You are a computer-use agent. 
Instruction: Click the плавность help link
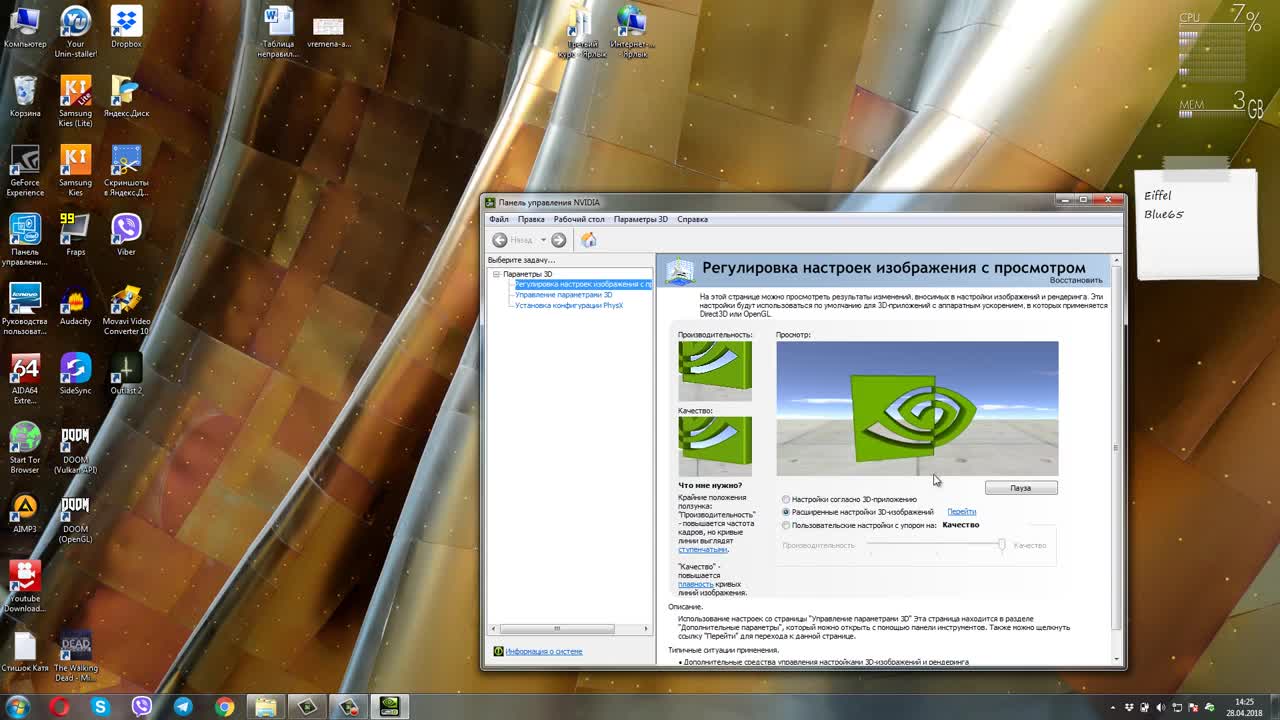(696, 584)
